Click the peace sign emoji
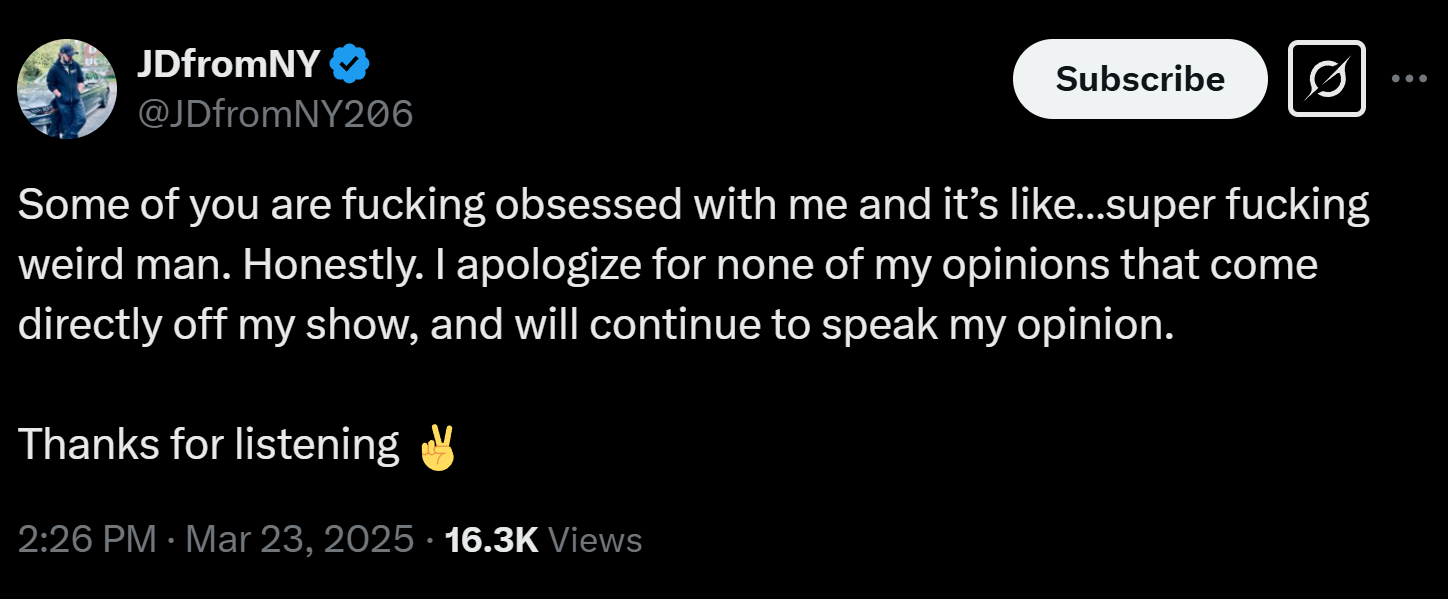Screen dimensions: 1448x599 tap(438, 446)
